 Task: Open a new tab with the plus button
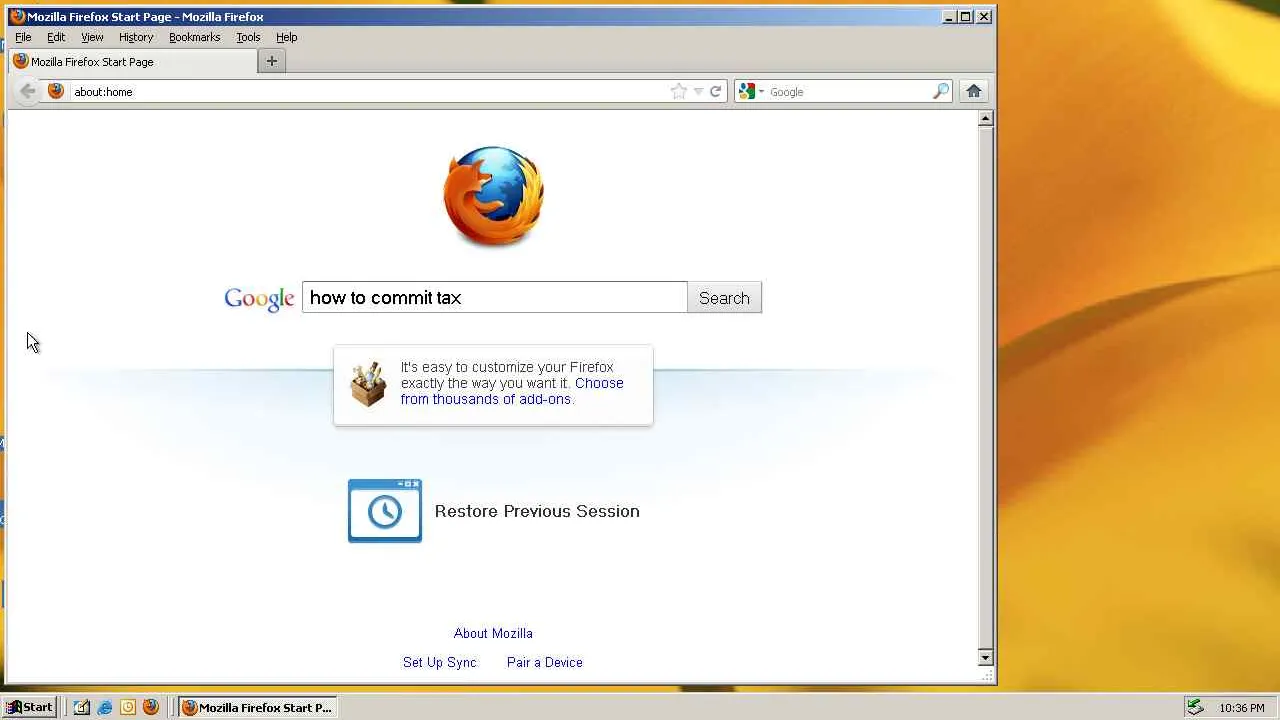pos(271,61)
